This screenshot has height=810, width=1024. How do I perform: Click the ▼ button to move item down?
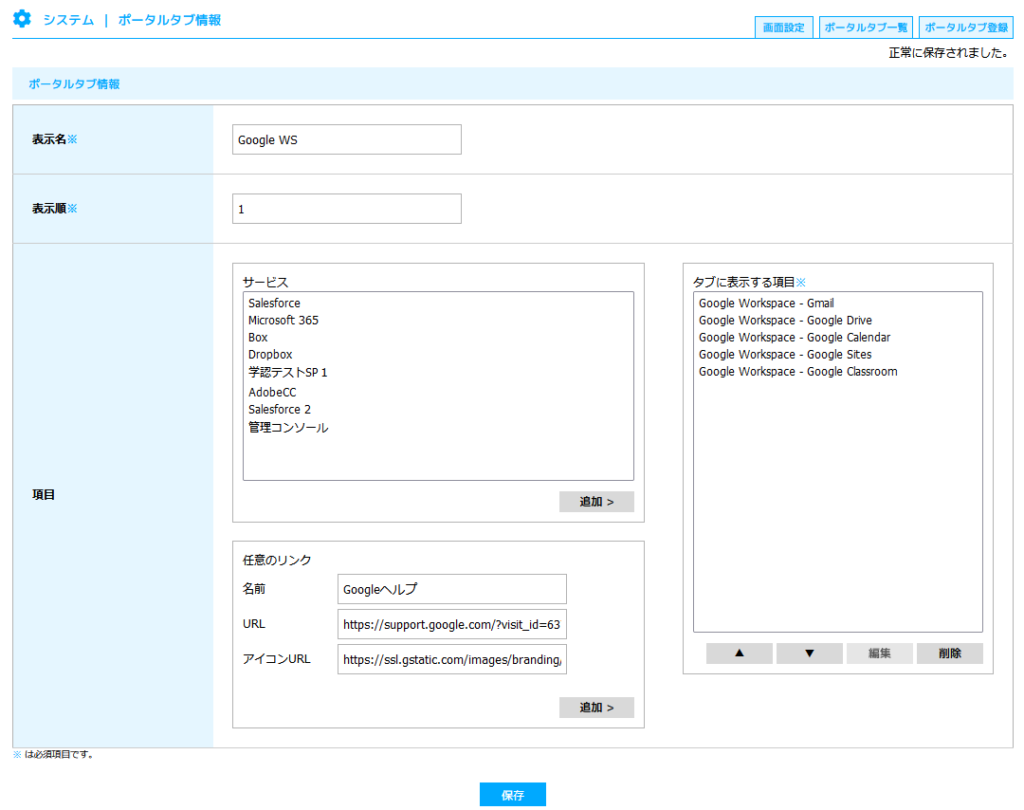(x=809, y=653)
